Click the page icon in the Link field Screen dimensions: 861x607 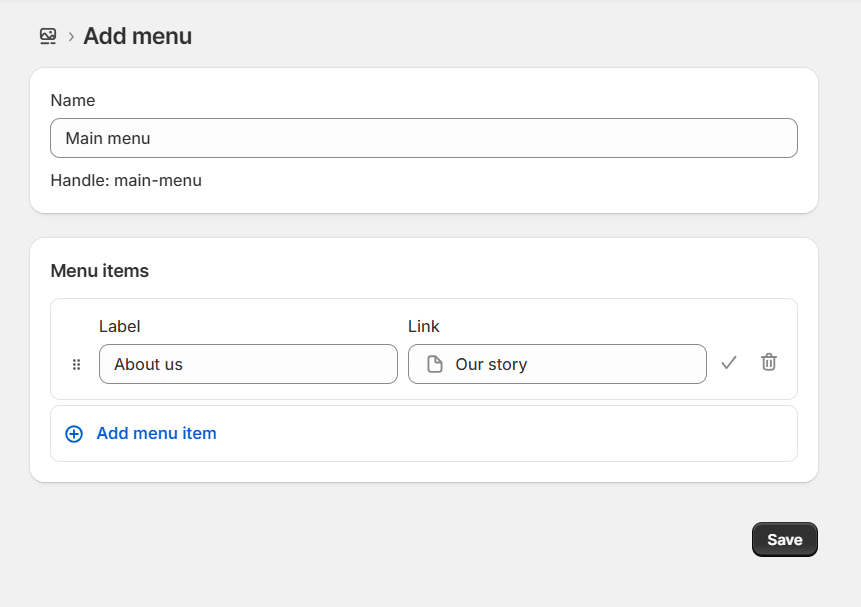(435, 365)
